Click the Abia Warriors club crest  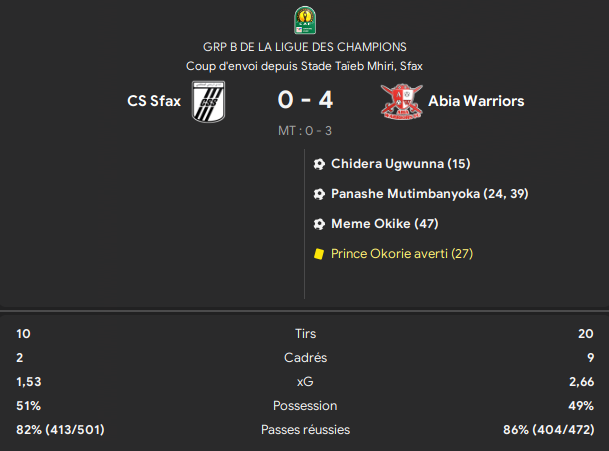[402, 101]
